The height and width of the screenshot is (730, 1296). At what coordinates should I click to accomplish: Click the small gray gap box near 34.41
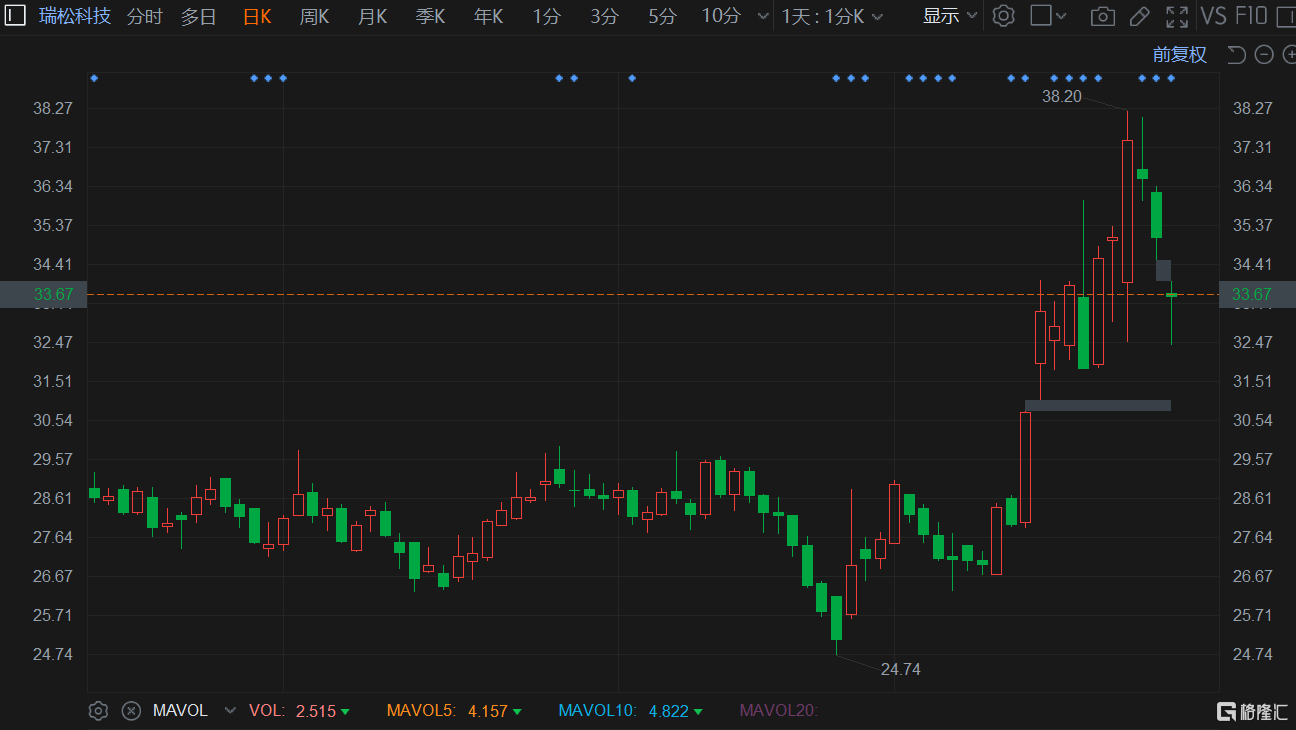(x=1164, y=271)
